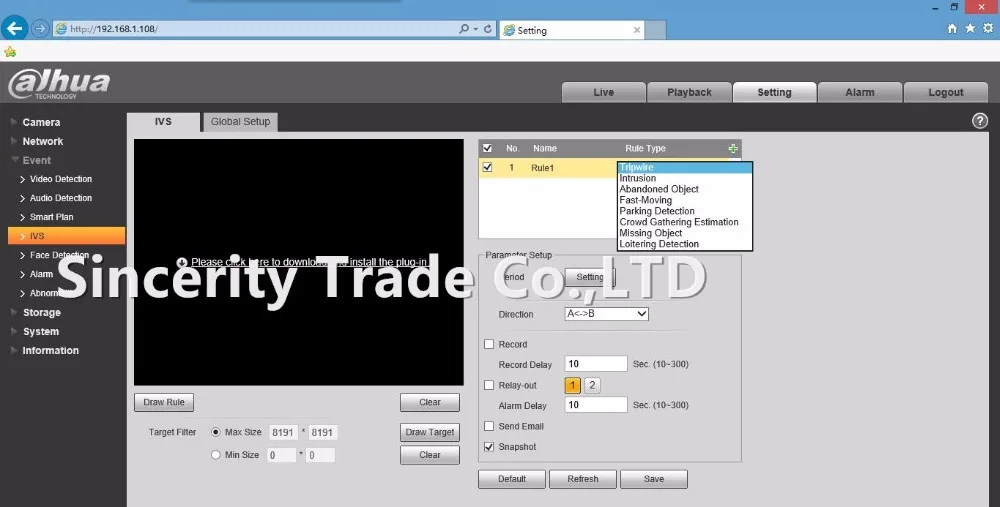This screenshot has width=1000, height=507.
Task: Choose Abandoned Object rule type
Action: 684,189
